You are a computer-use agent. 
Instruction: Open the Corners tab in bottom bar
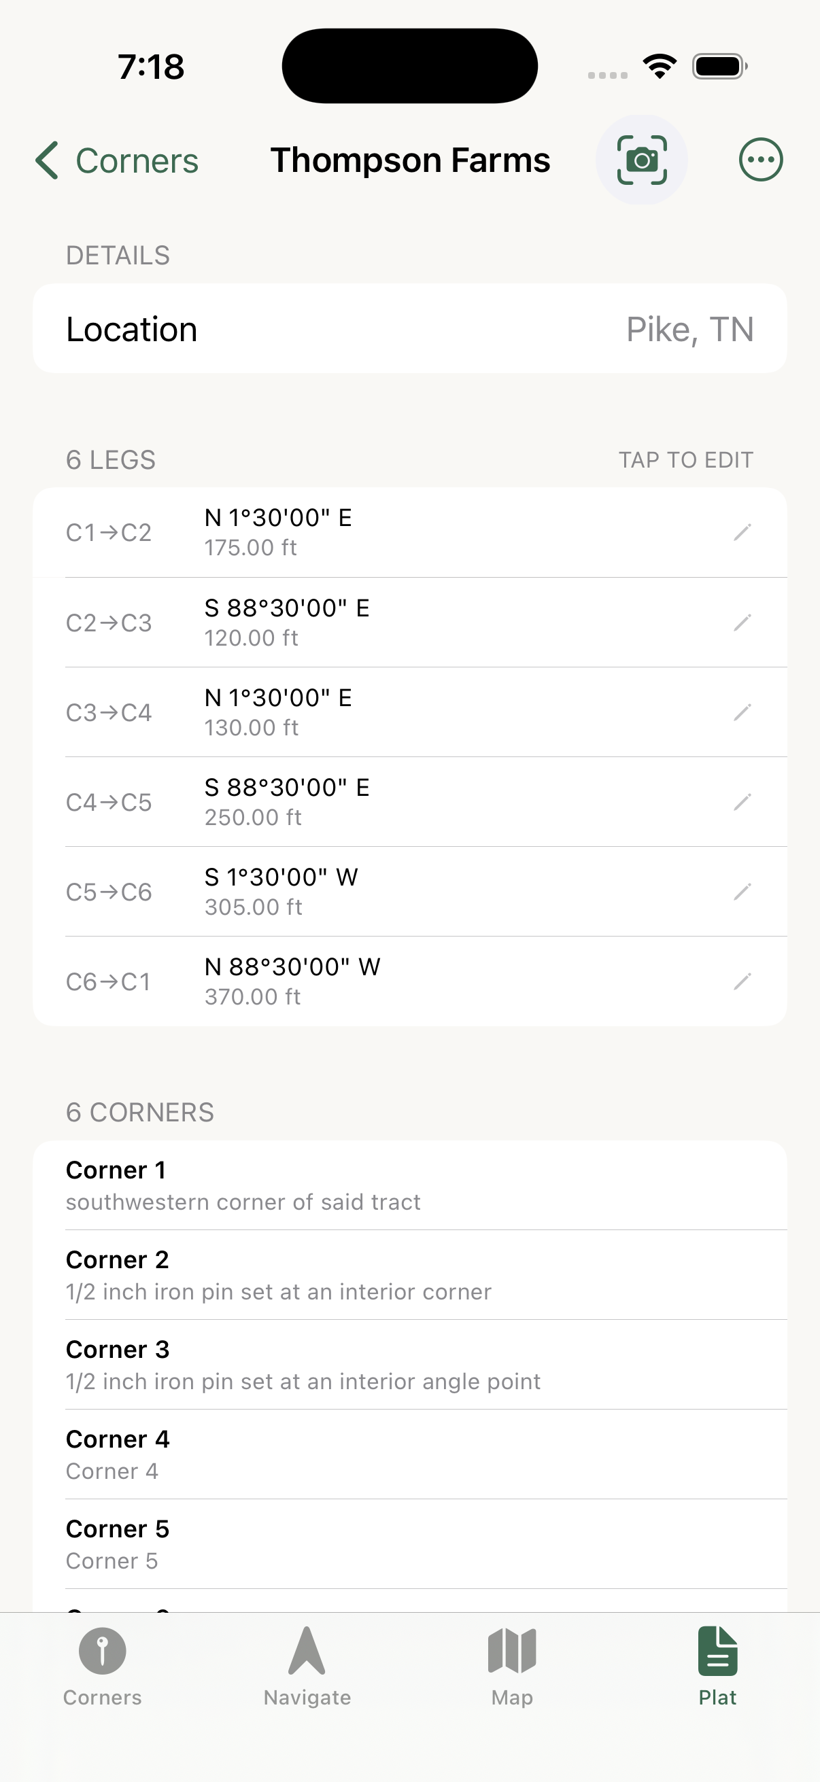coord(102,1667)
